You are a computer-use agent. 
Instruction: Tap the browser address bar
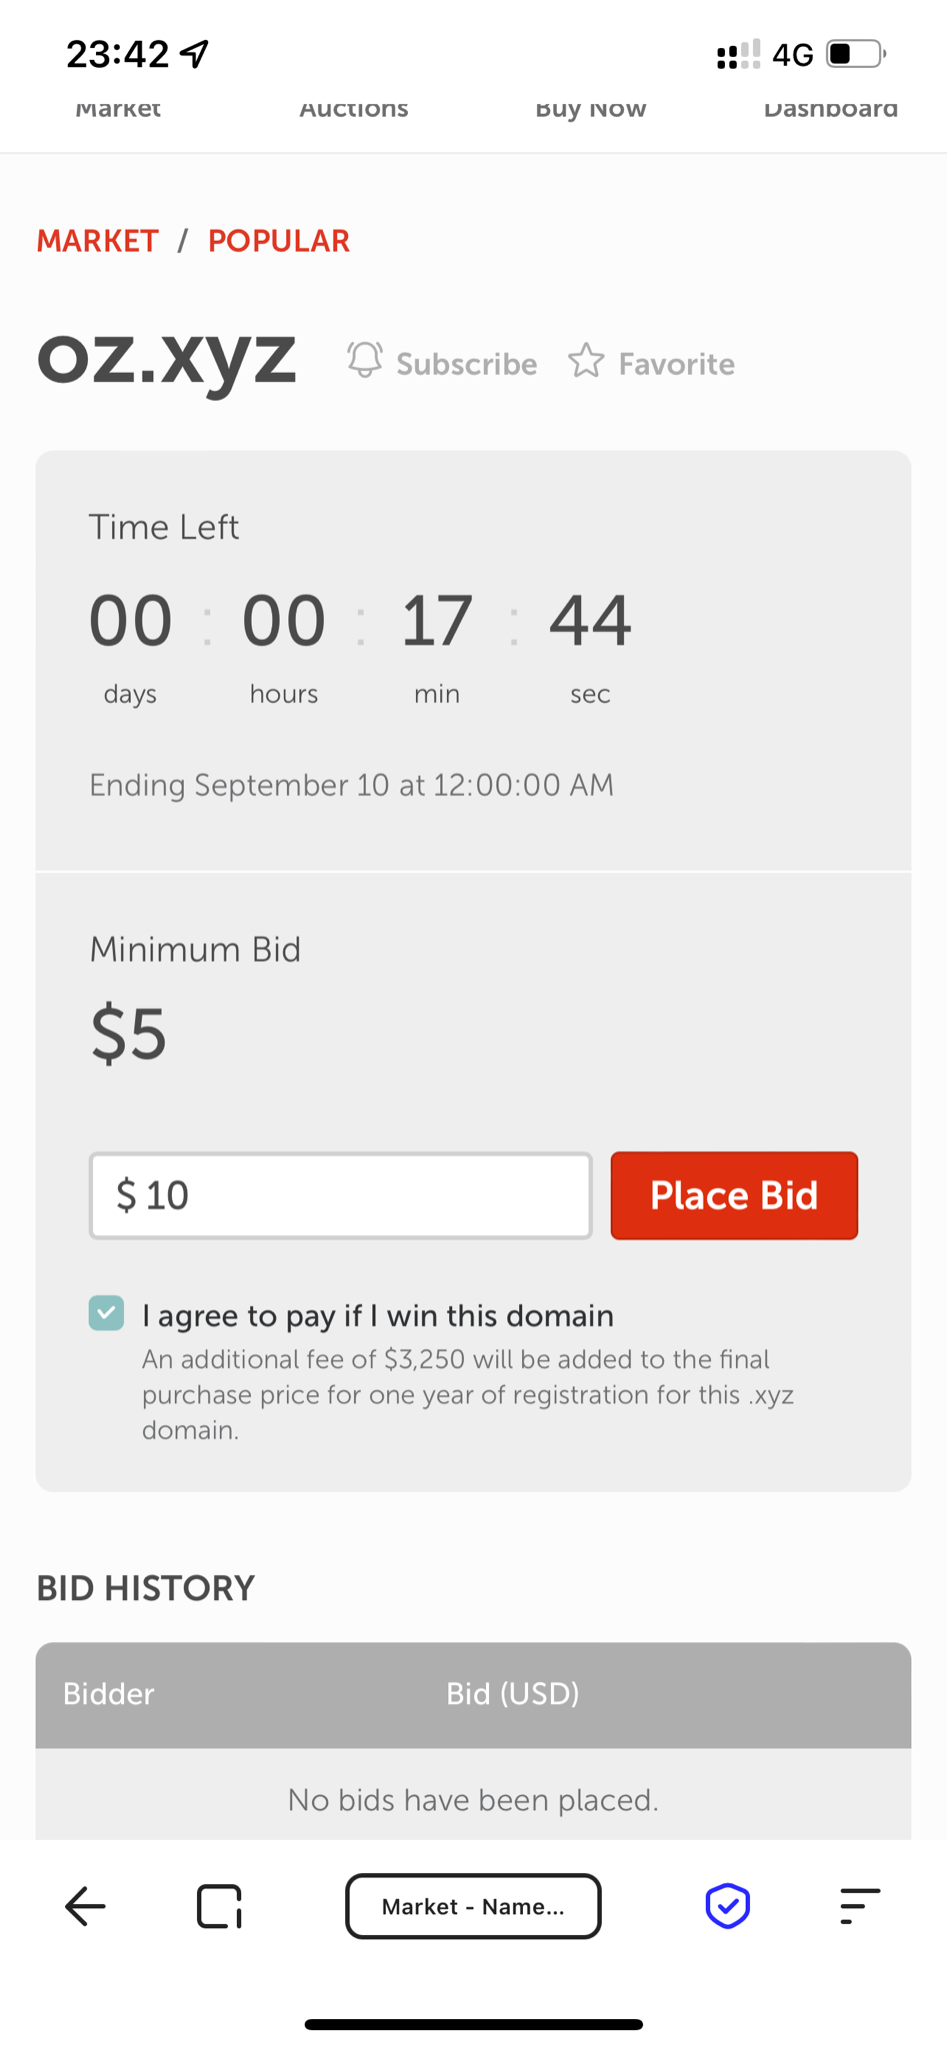[x=473, y=1906]
